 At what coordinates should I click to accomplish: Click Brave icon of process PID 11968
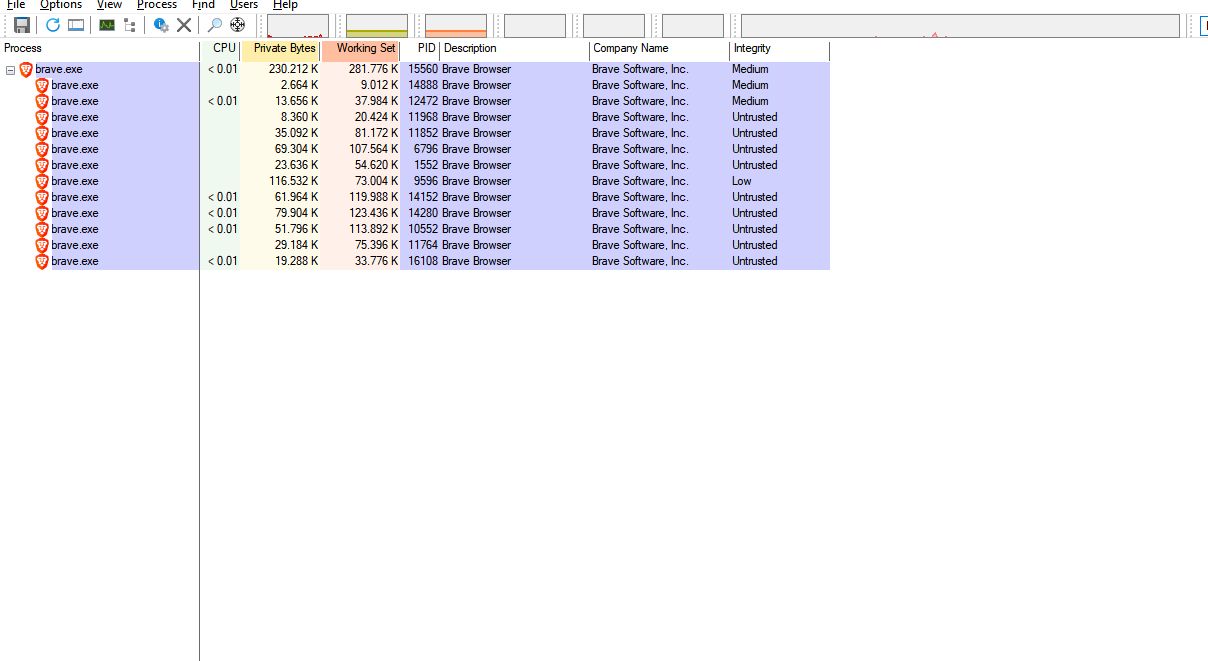[42, 117]
